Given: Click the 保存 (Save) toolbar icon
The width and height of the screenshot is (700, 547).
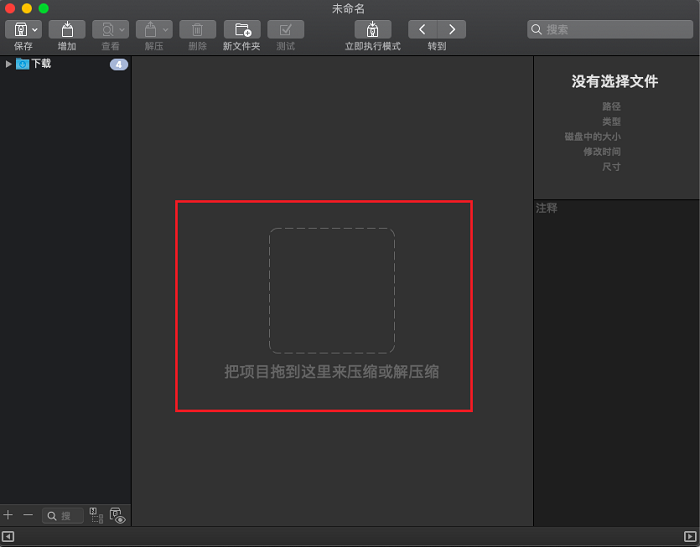Looking at the screenshot, I should pos(18,30).
